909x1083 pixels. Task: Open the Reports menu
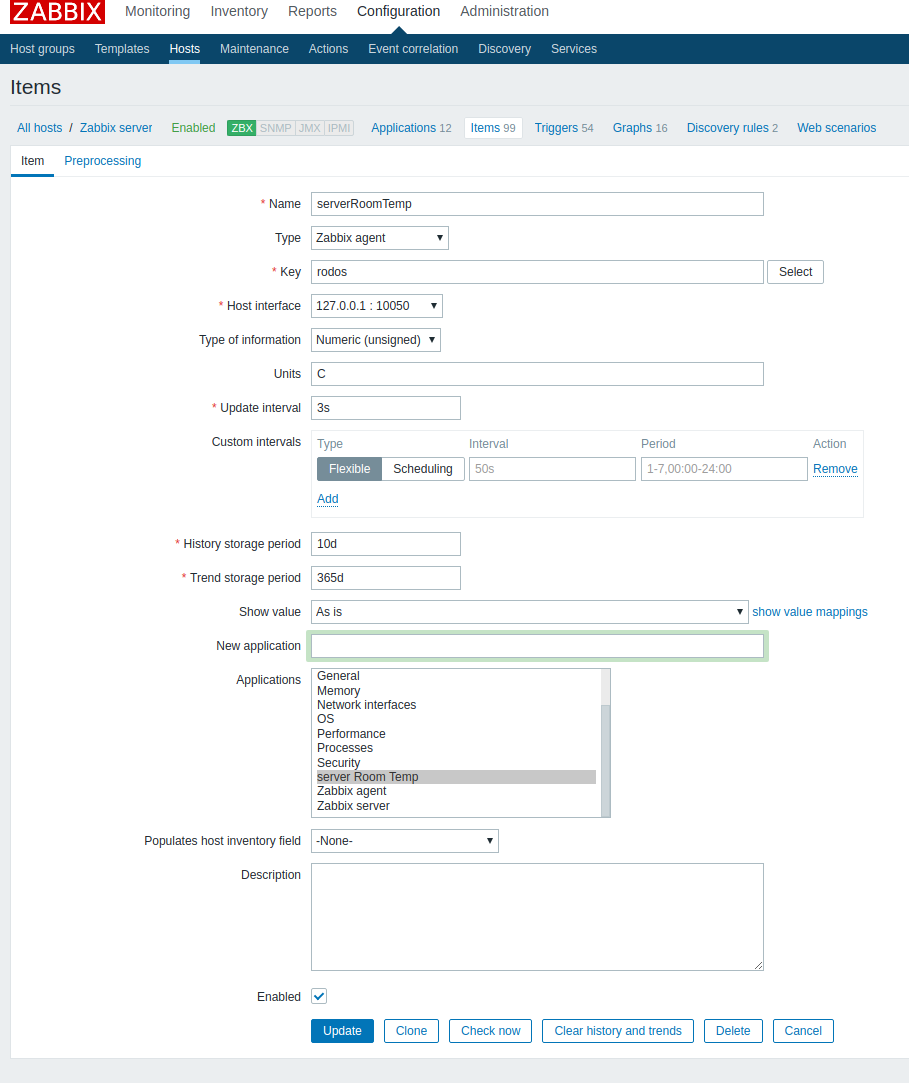(312, 11)
